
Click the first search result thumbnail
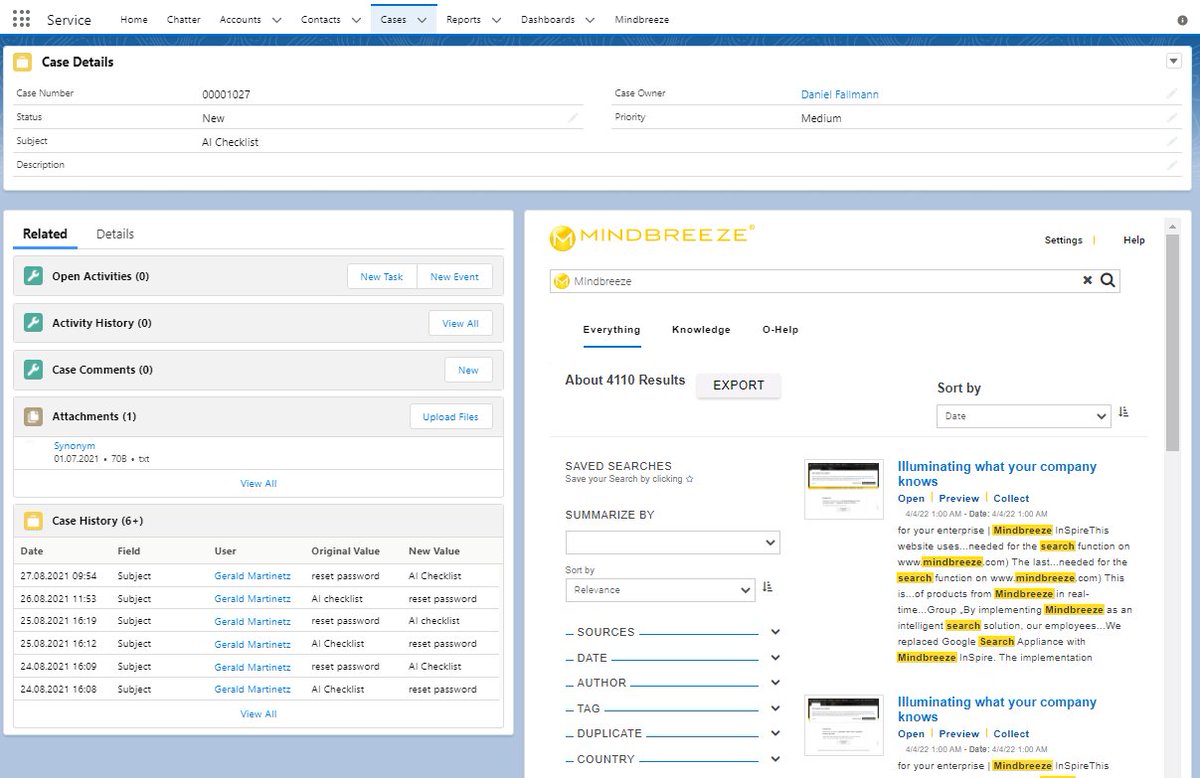pos(844,489)
